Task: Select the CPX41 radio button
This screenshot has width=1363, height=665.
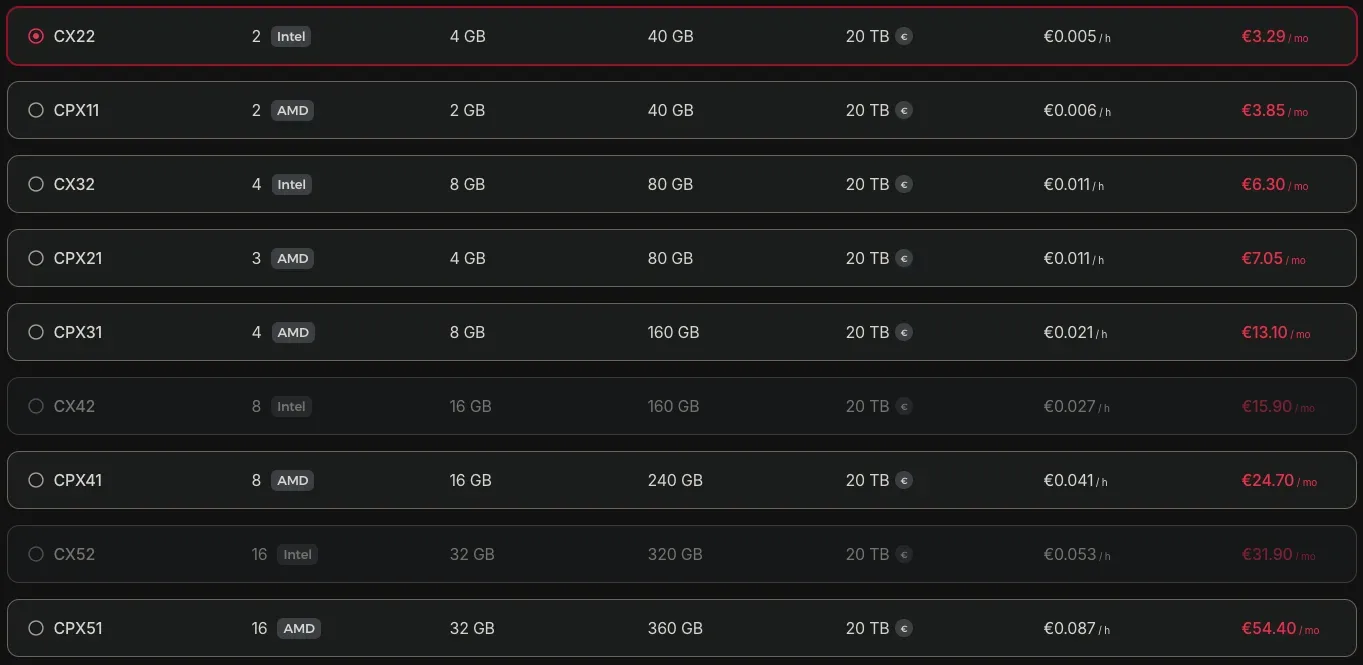Action: [x=36, y=480]
